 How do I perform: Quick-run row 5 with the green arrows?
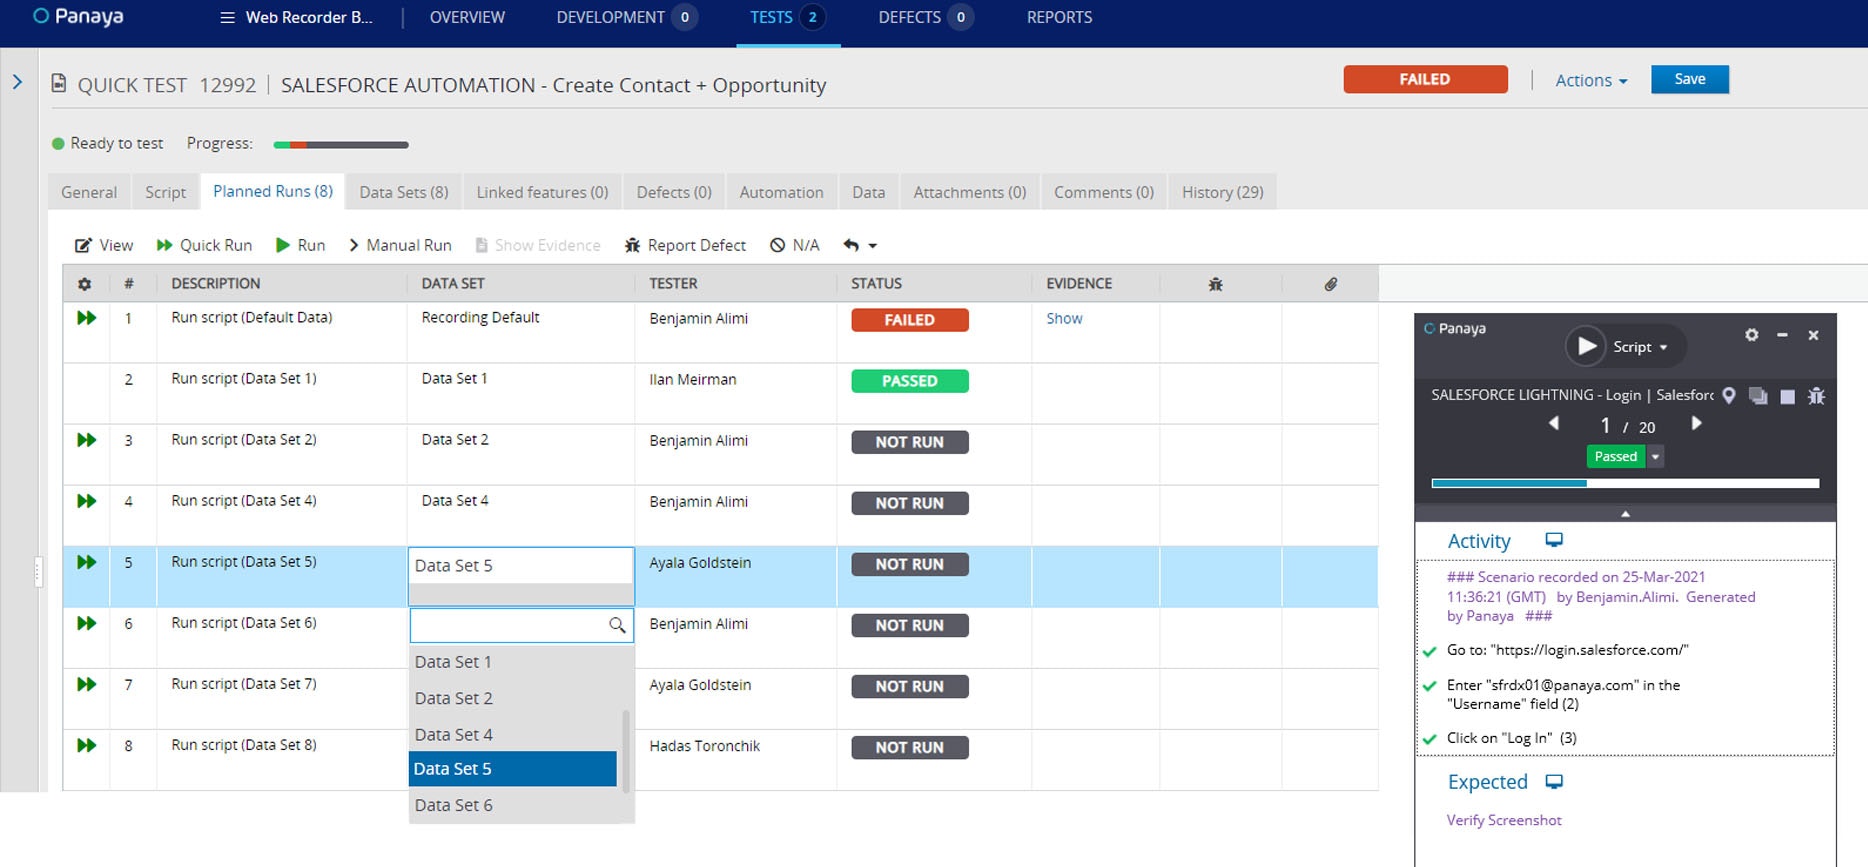pos(87,561)
